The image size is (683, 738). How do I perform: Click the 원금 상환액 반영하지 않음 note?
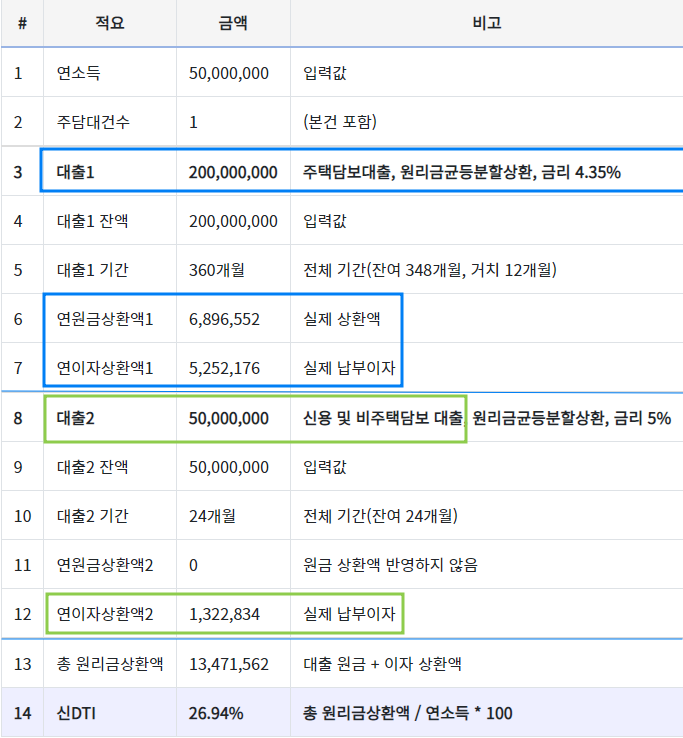click(390, 565)
